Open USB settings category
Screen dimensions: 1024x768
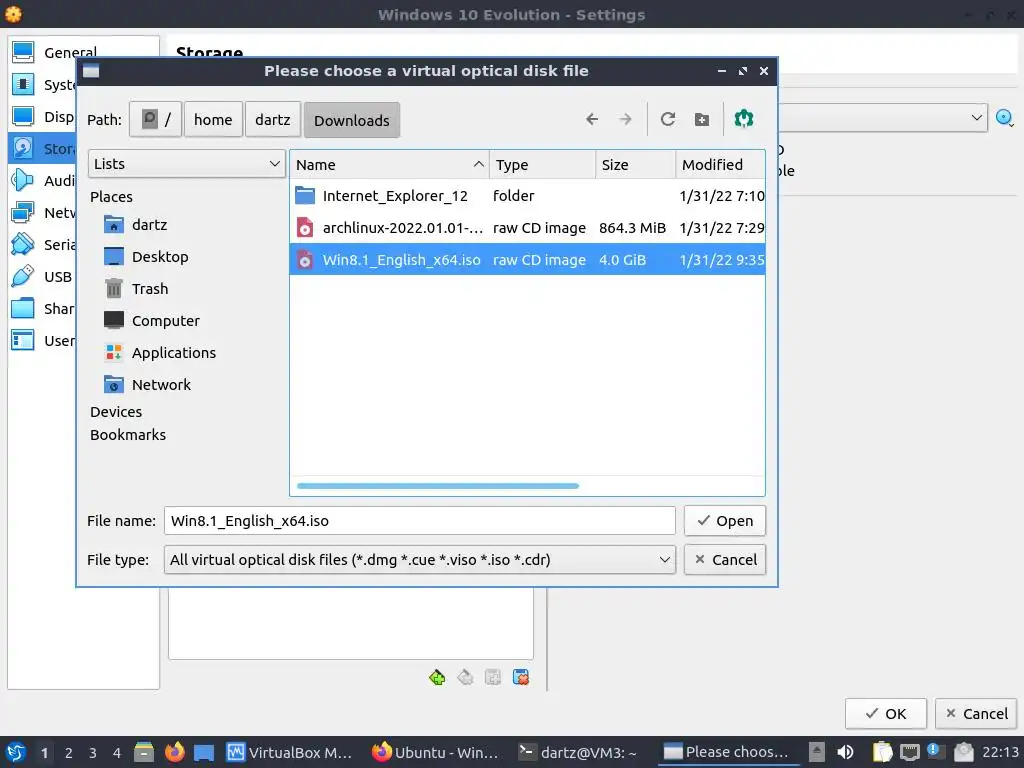[x=43, y=276]
